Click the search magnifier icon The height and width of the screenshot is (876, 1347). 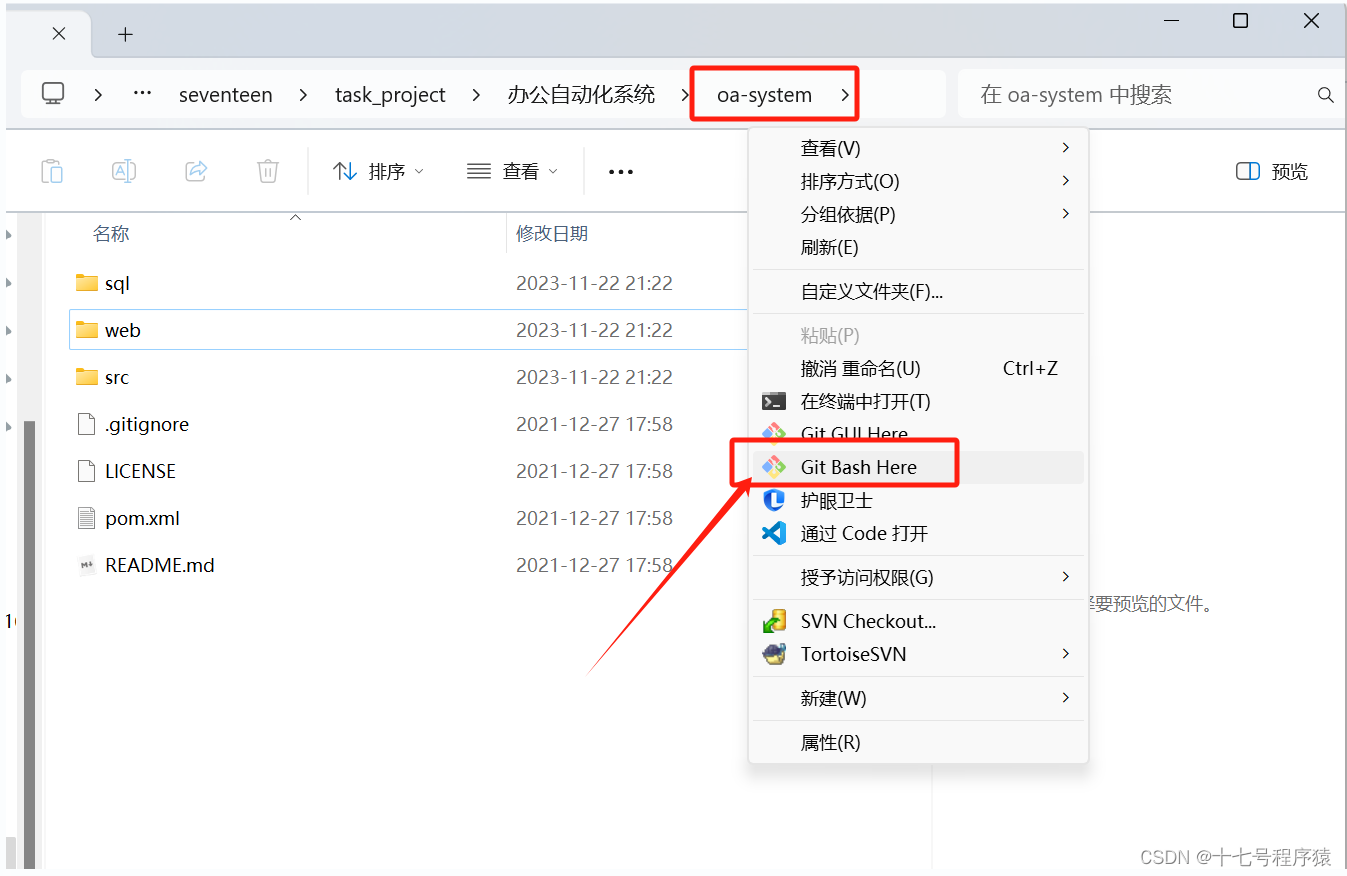click(1326, 95)
